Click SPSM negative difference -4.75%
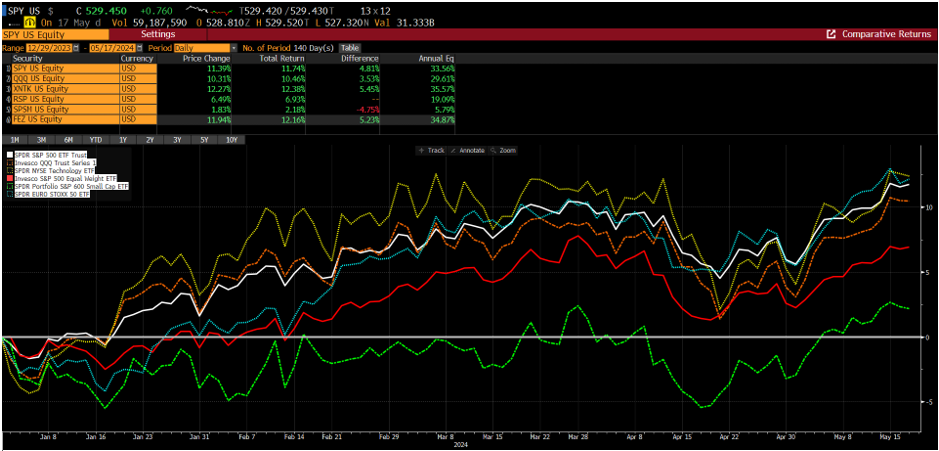The height and width of the screenshot is (451, 939). 367,110
